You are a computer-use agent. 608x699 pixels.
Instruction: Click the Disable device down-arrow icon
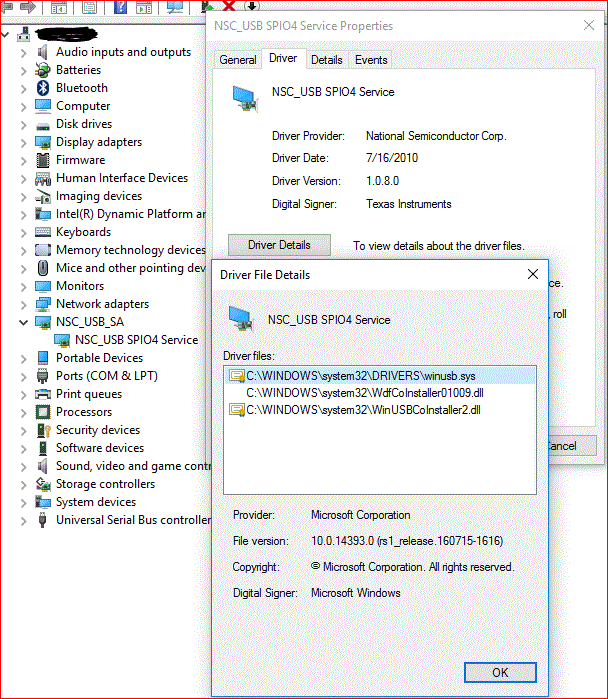point(252,5)
